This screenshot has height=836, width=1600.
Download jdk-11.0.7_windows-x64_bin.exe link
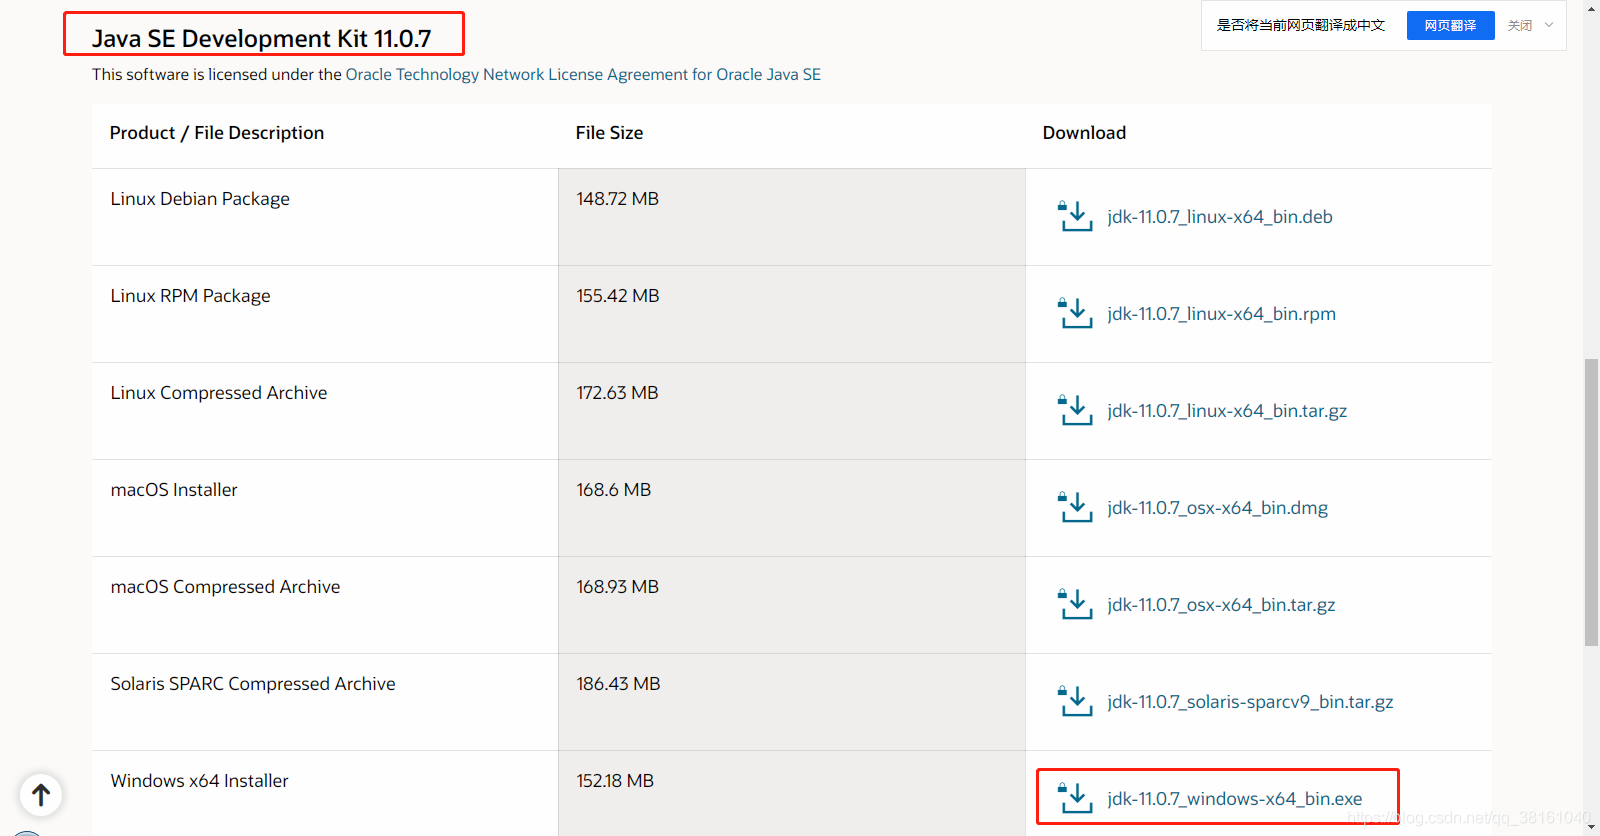pyautogui.click(x=1234, y=799)
